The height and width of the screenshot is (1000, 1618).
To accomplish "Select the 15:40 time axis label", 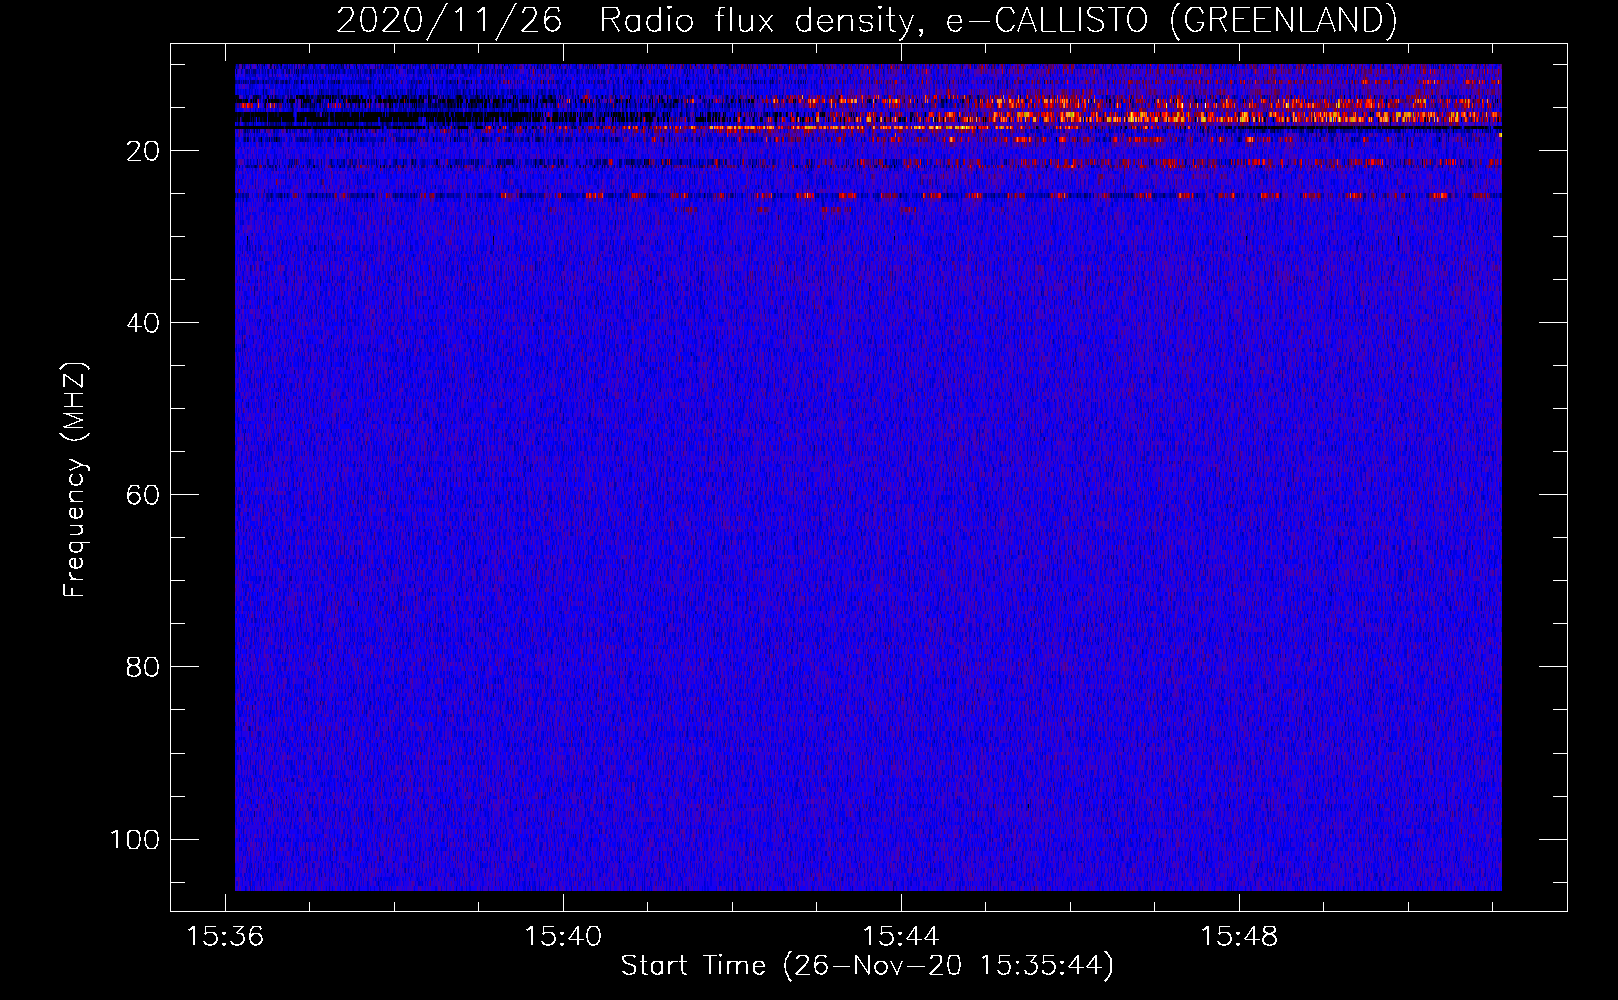I will click(563, 937).
